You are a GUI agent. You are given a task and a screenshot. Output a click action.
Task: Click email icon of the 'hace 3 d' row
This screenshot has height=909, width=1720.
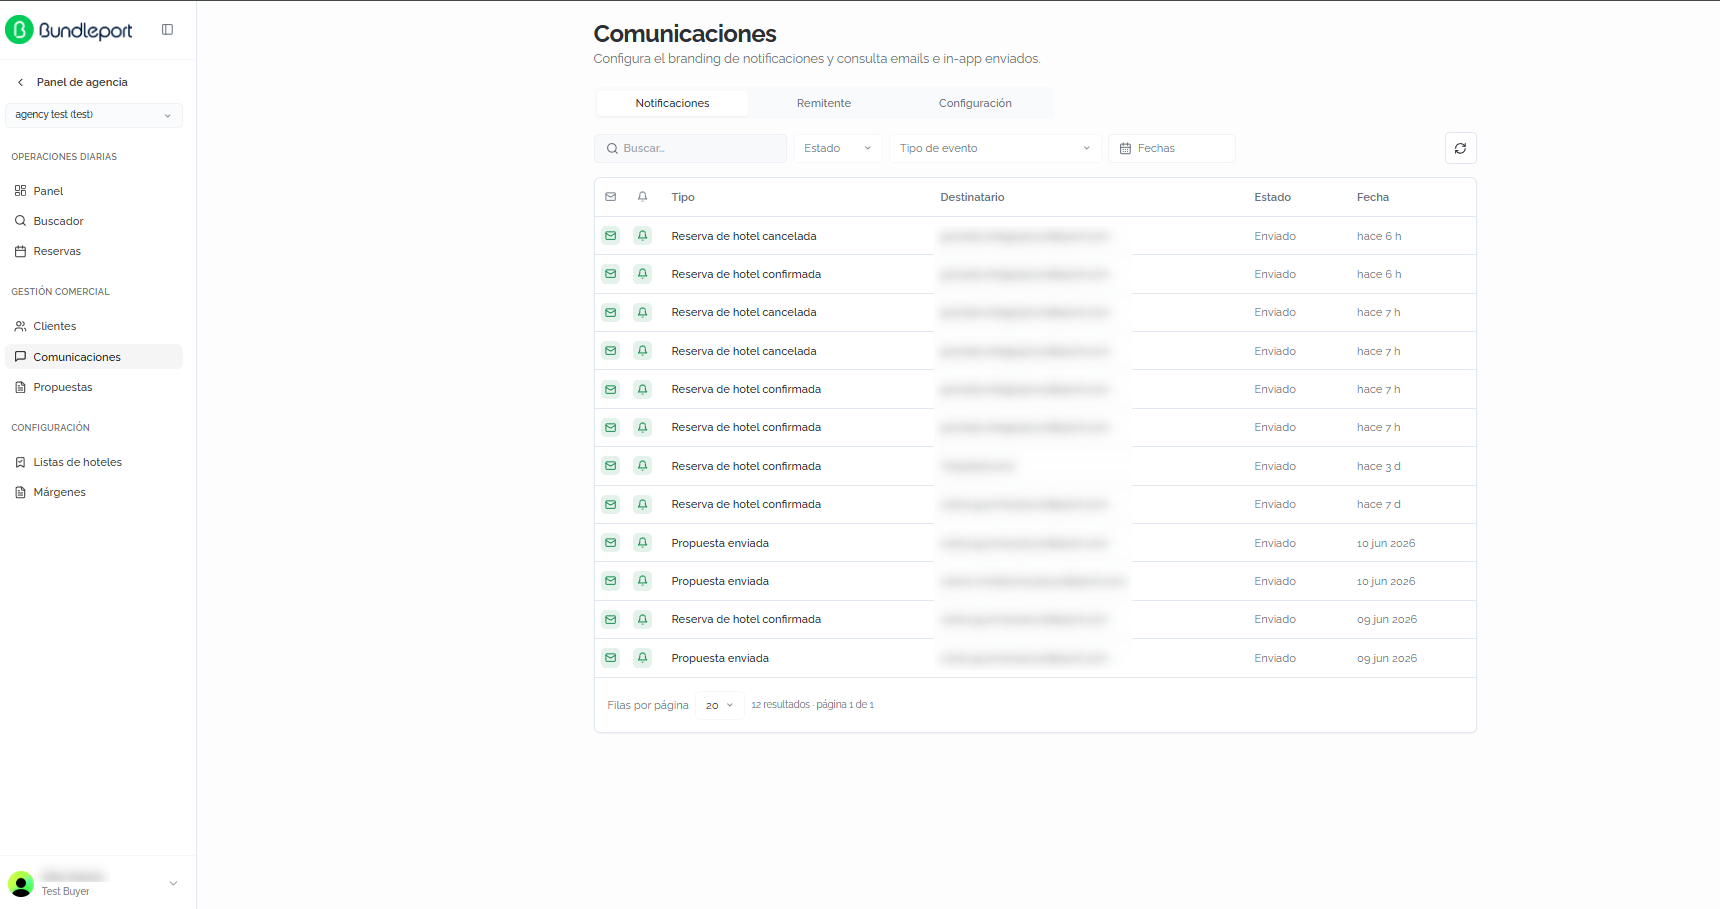pyautogui.click(x=611, y=466)
